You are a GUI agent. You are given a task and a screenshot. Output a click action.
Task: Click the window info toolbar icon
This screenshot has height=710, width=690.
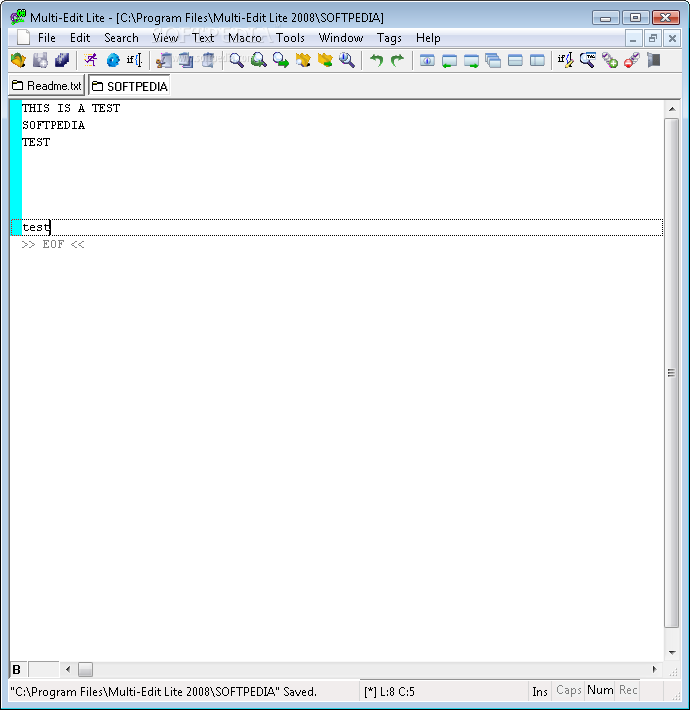(427, 60)
